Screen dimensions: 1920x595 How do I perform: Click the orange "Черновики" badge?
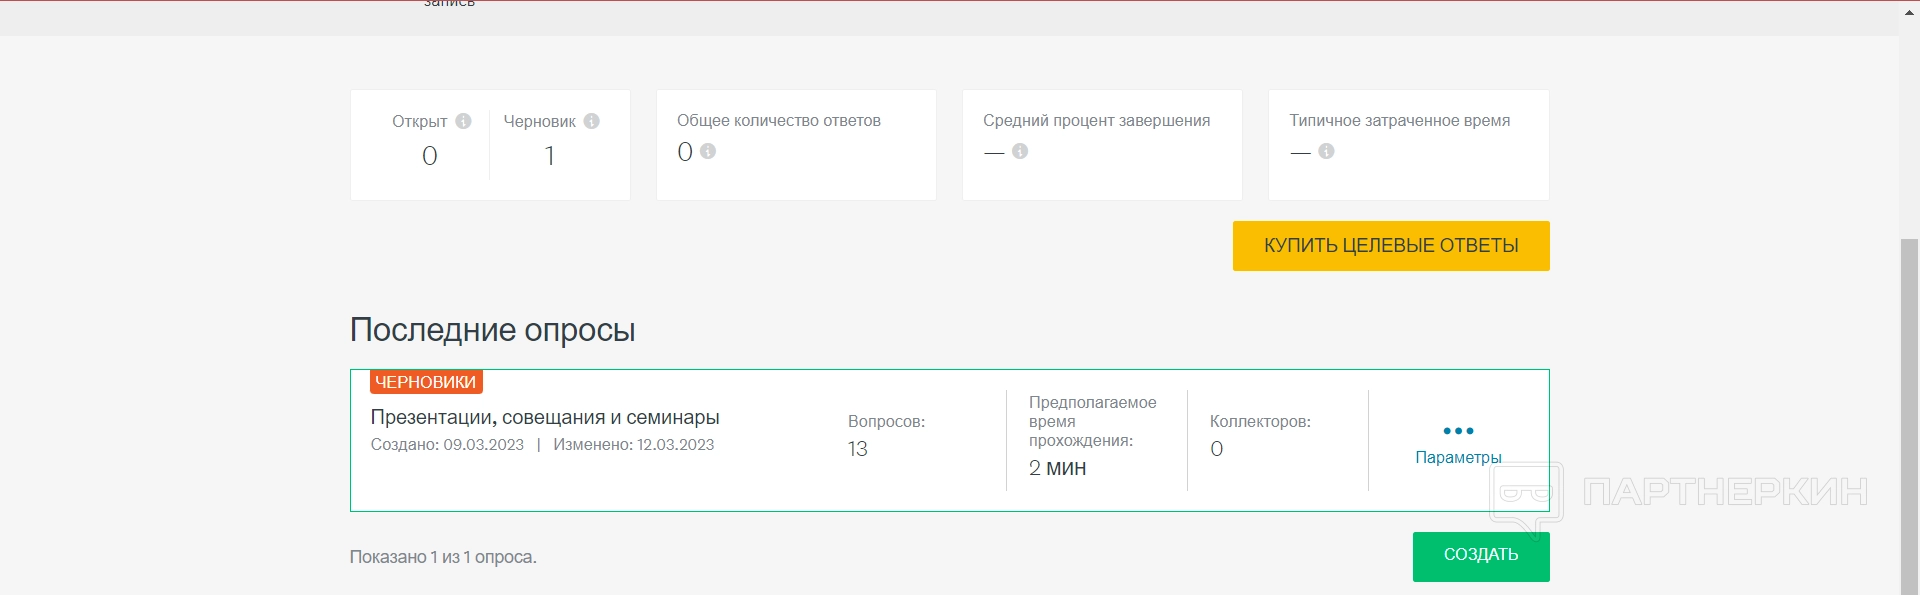426,382
